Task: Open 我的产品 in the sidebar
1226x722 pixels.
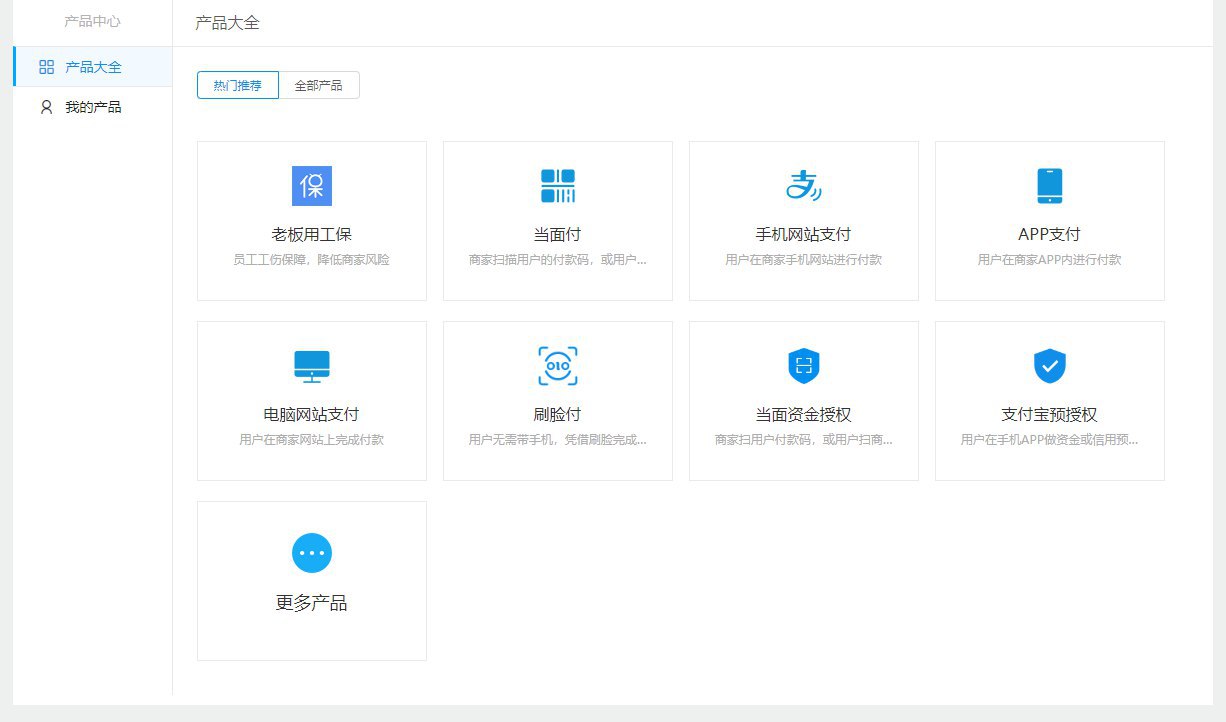Action: point(93,107)
